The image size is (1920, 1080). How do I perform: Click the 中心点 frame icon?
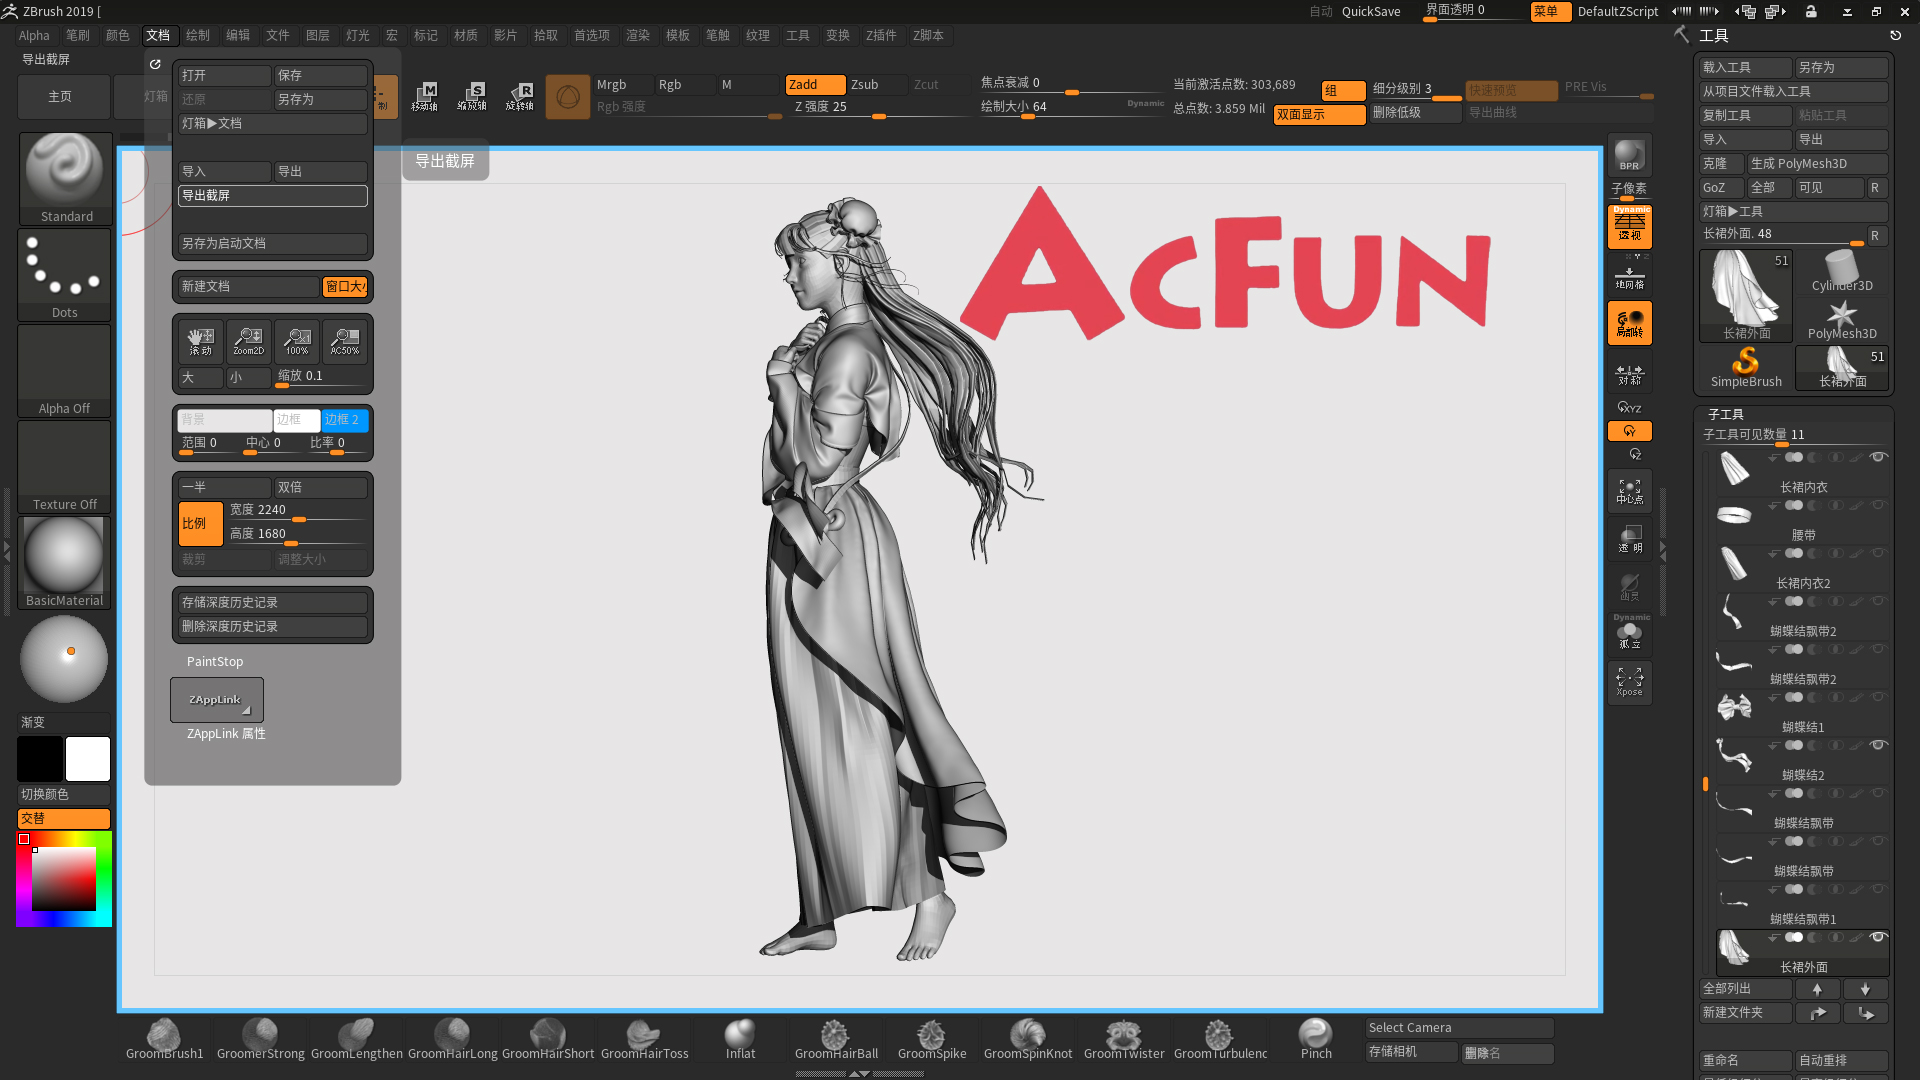pos(1629,491)
